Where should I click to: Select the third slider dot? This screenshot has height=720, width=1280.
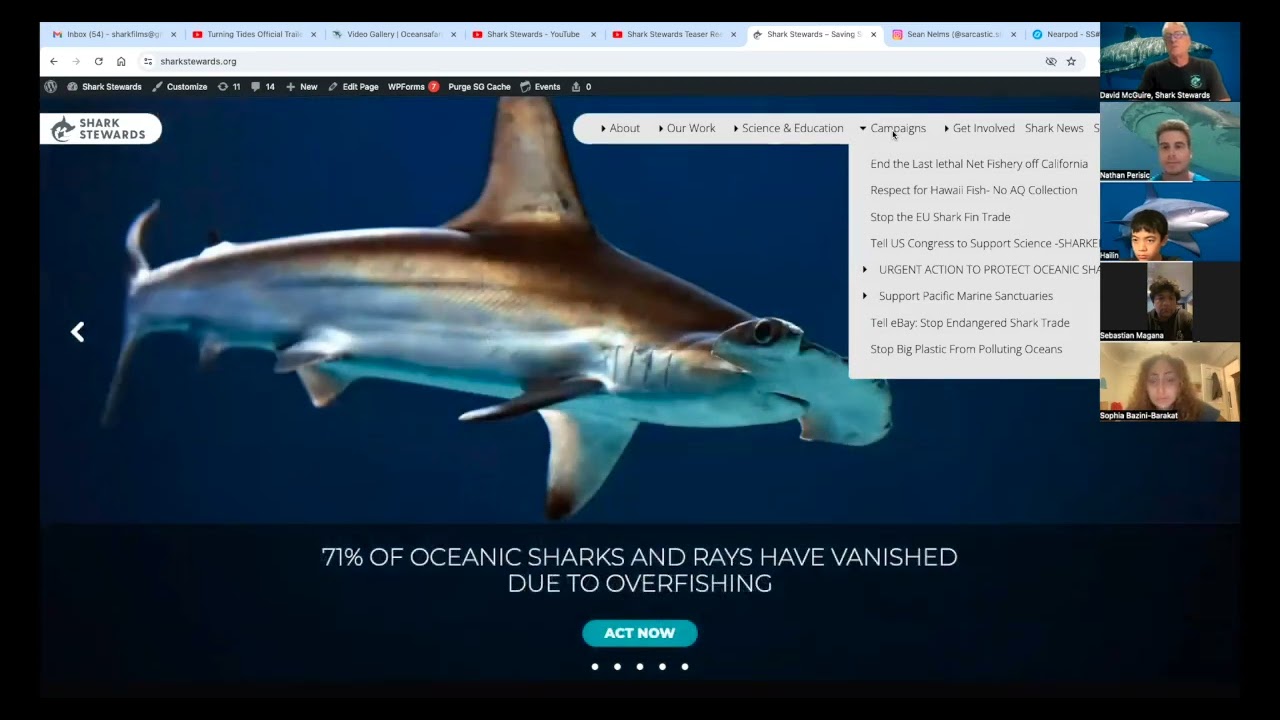(640, 666)
